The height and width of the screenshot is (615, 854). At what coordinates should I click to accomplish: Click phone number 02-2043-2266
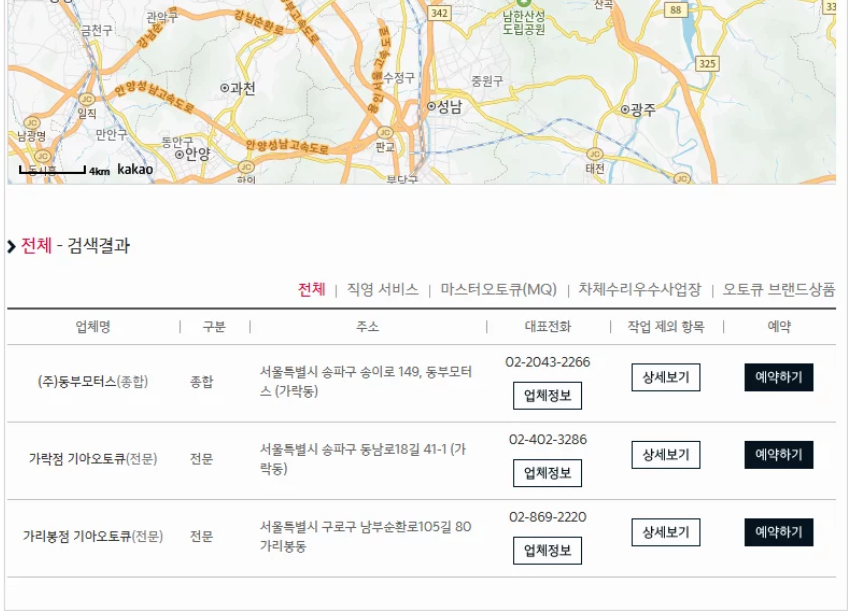(x=547, y=362)
